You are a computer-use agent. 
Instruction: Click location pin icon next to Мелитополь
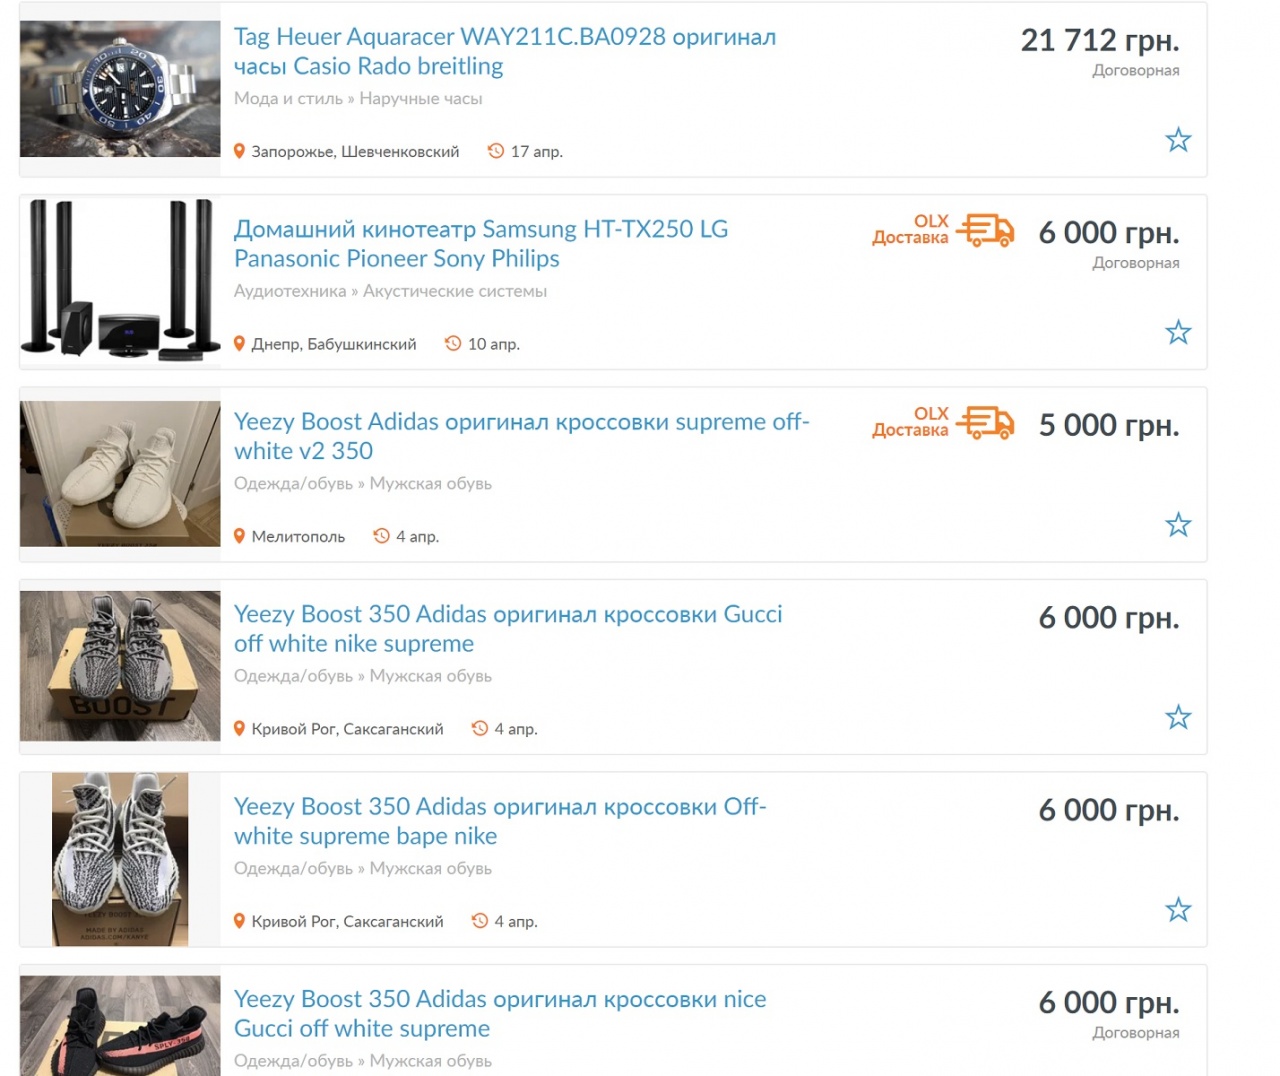[x=239, y=536]
